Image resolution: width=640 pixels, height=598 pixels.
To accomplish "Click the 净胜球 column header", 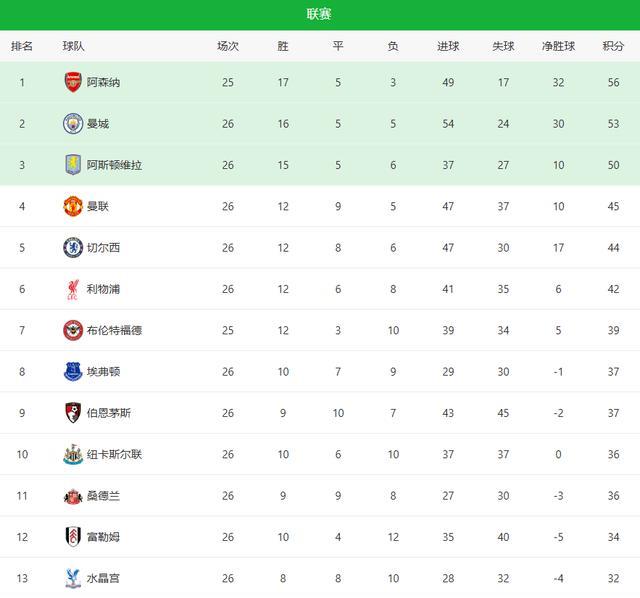I will [x=558, y=46].
